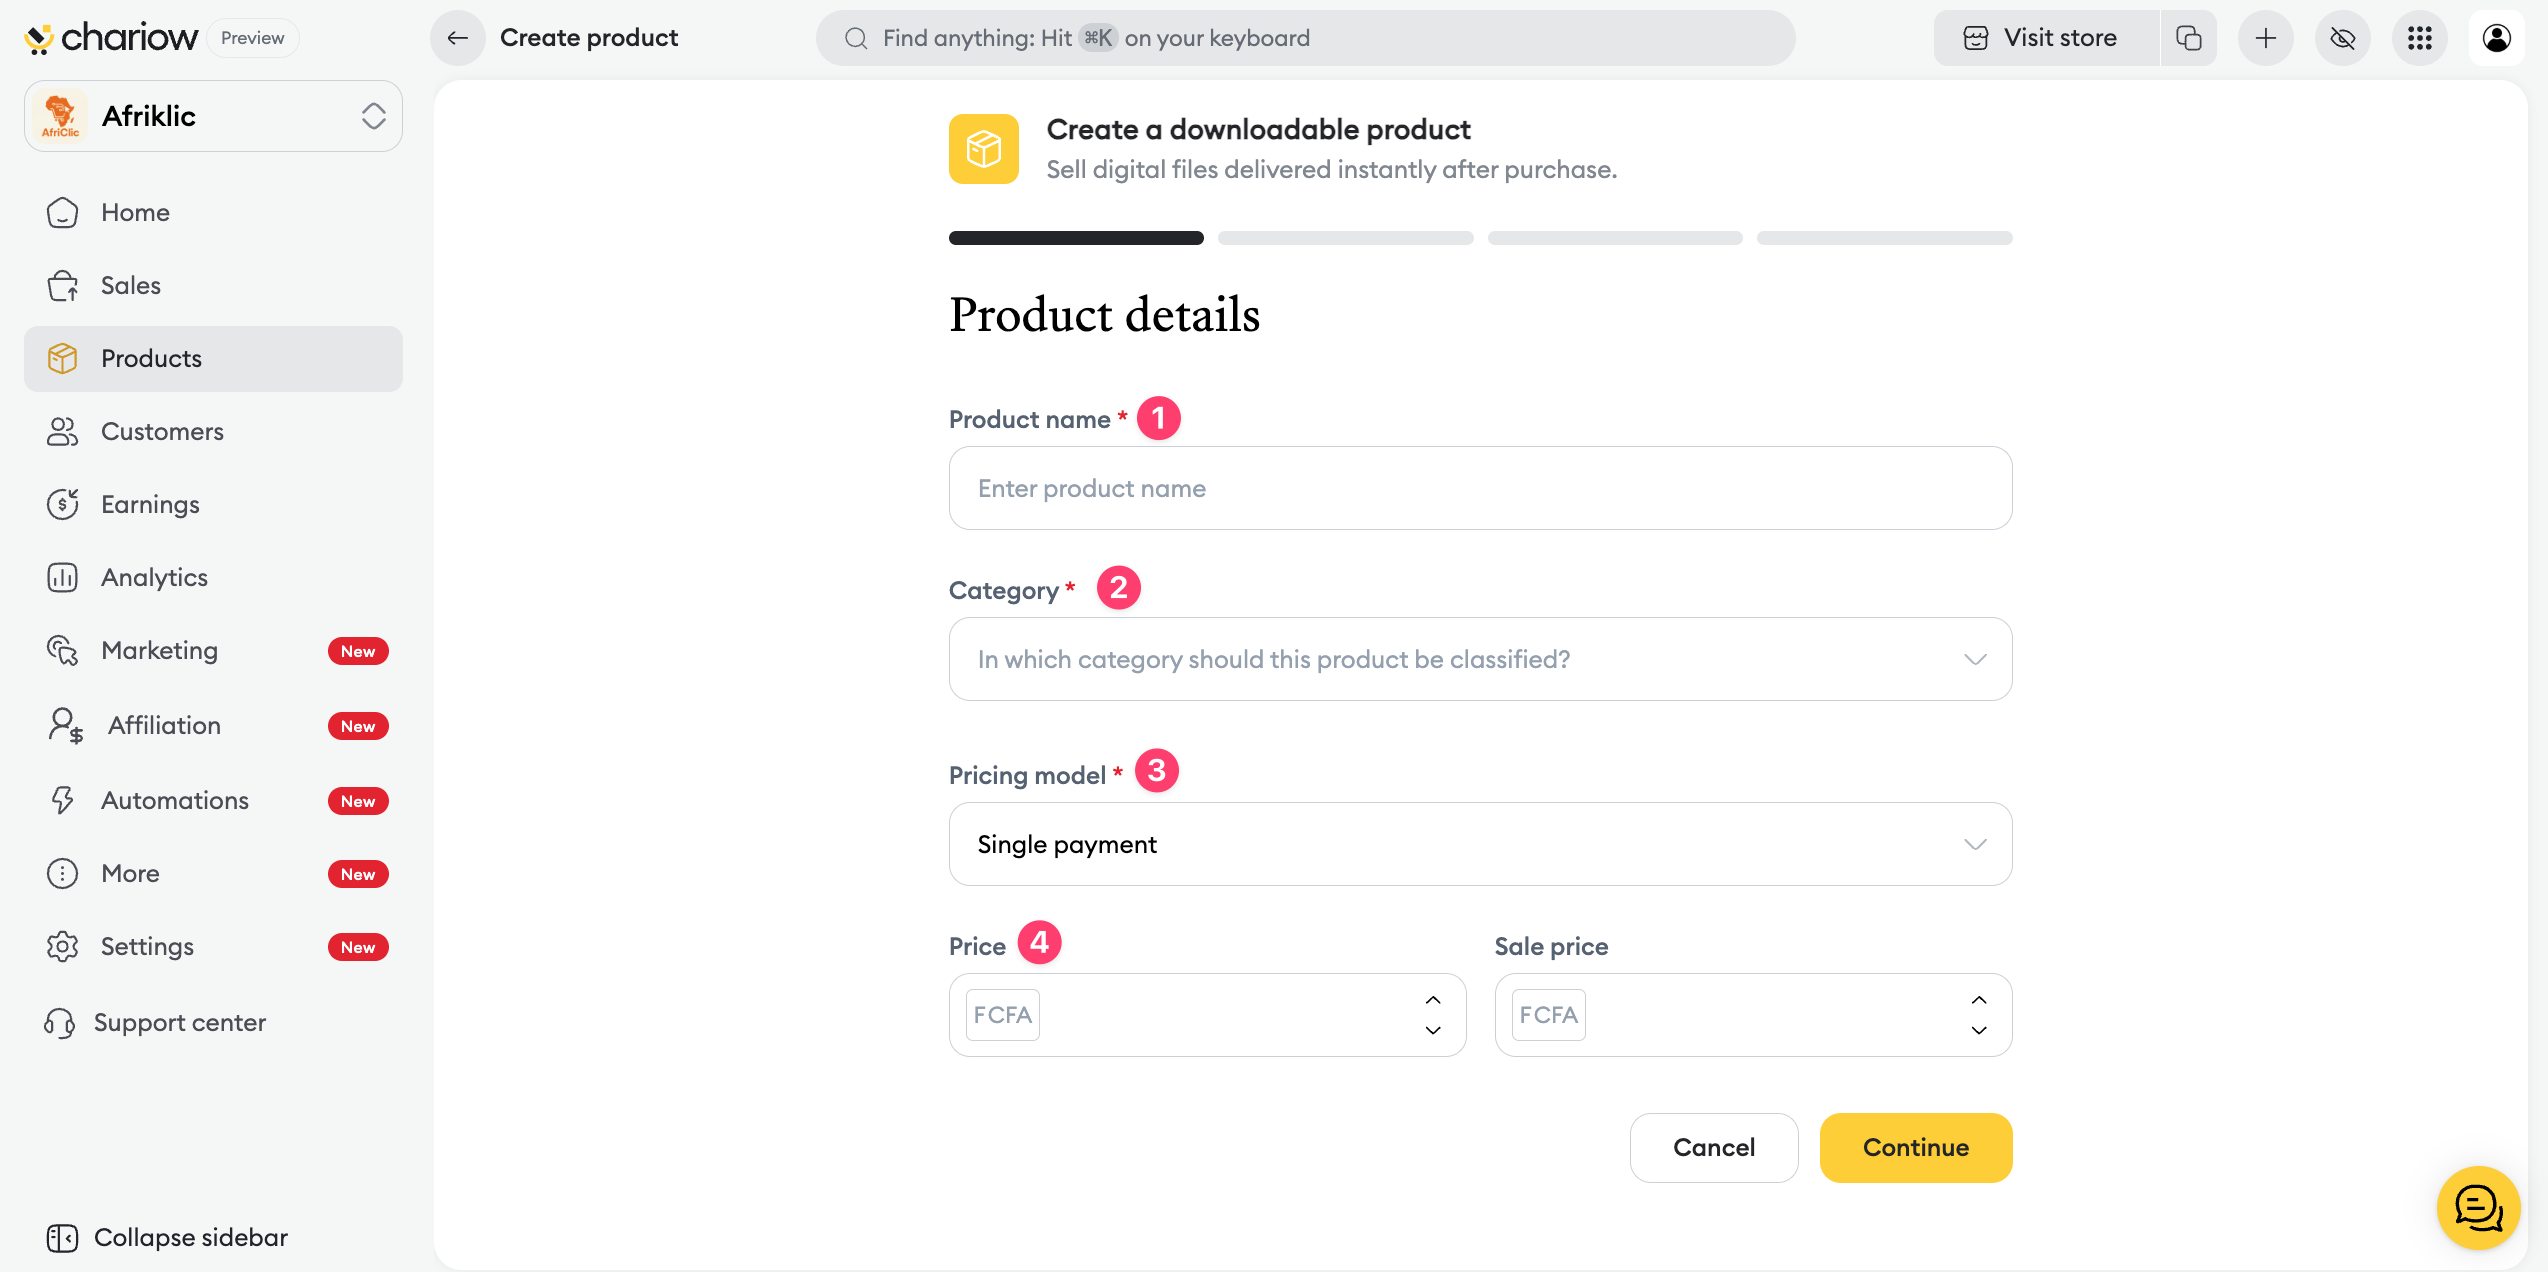Click the copy store link icon
The image size is (2548, 1272).
coord(2189,38)
